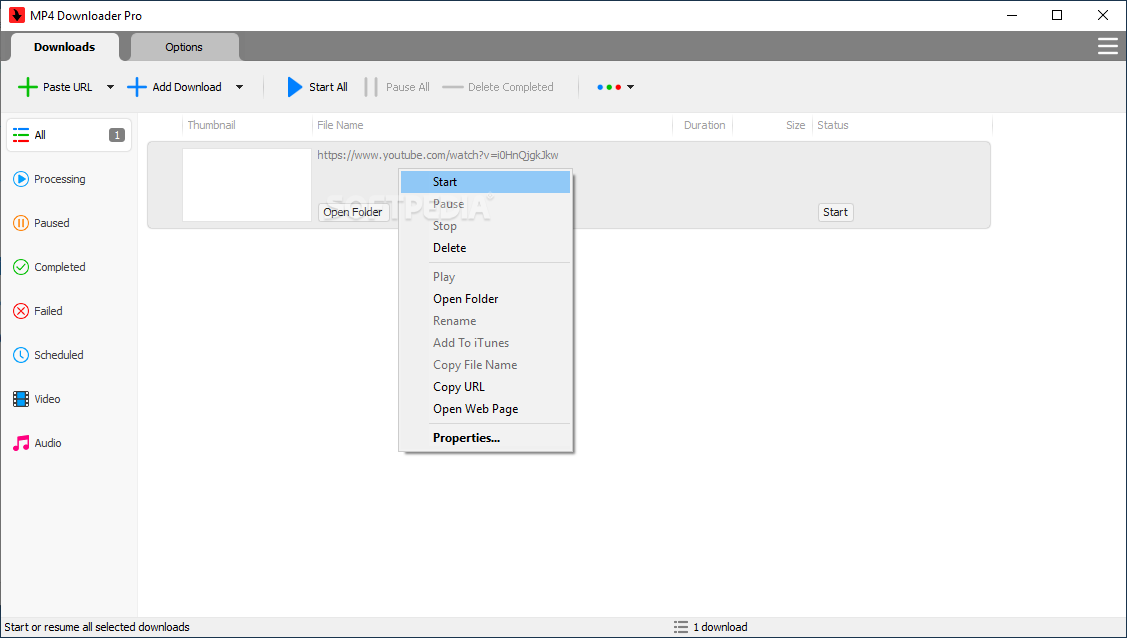Image resolution: width=1127 pixels, height=638 pixels.
Task: Click the Paste URL label
Action: [x=68, y=87]
